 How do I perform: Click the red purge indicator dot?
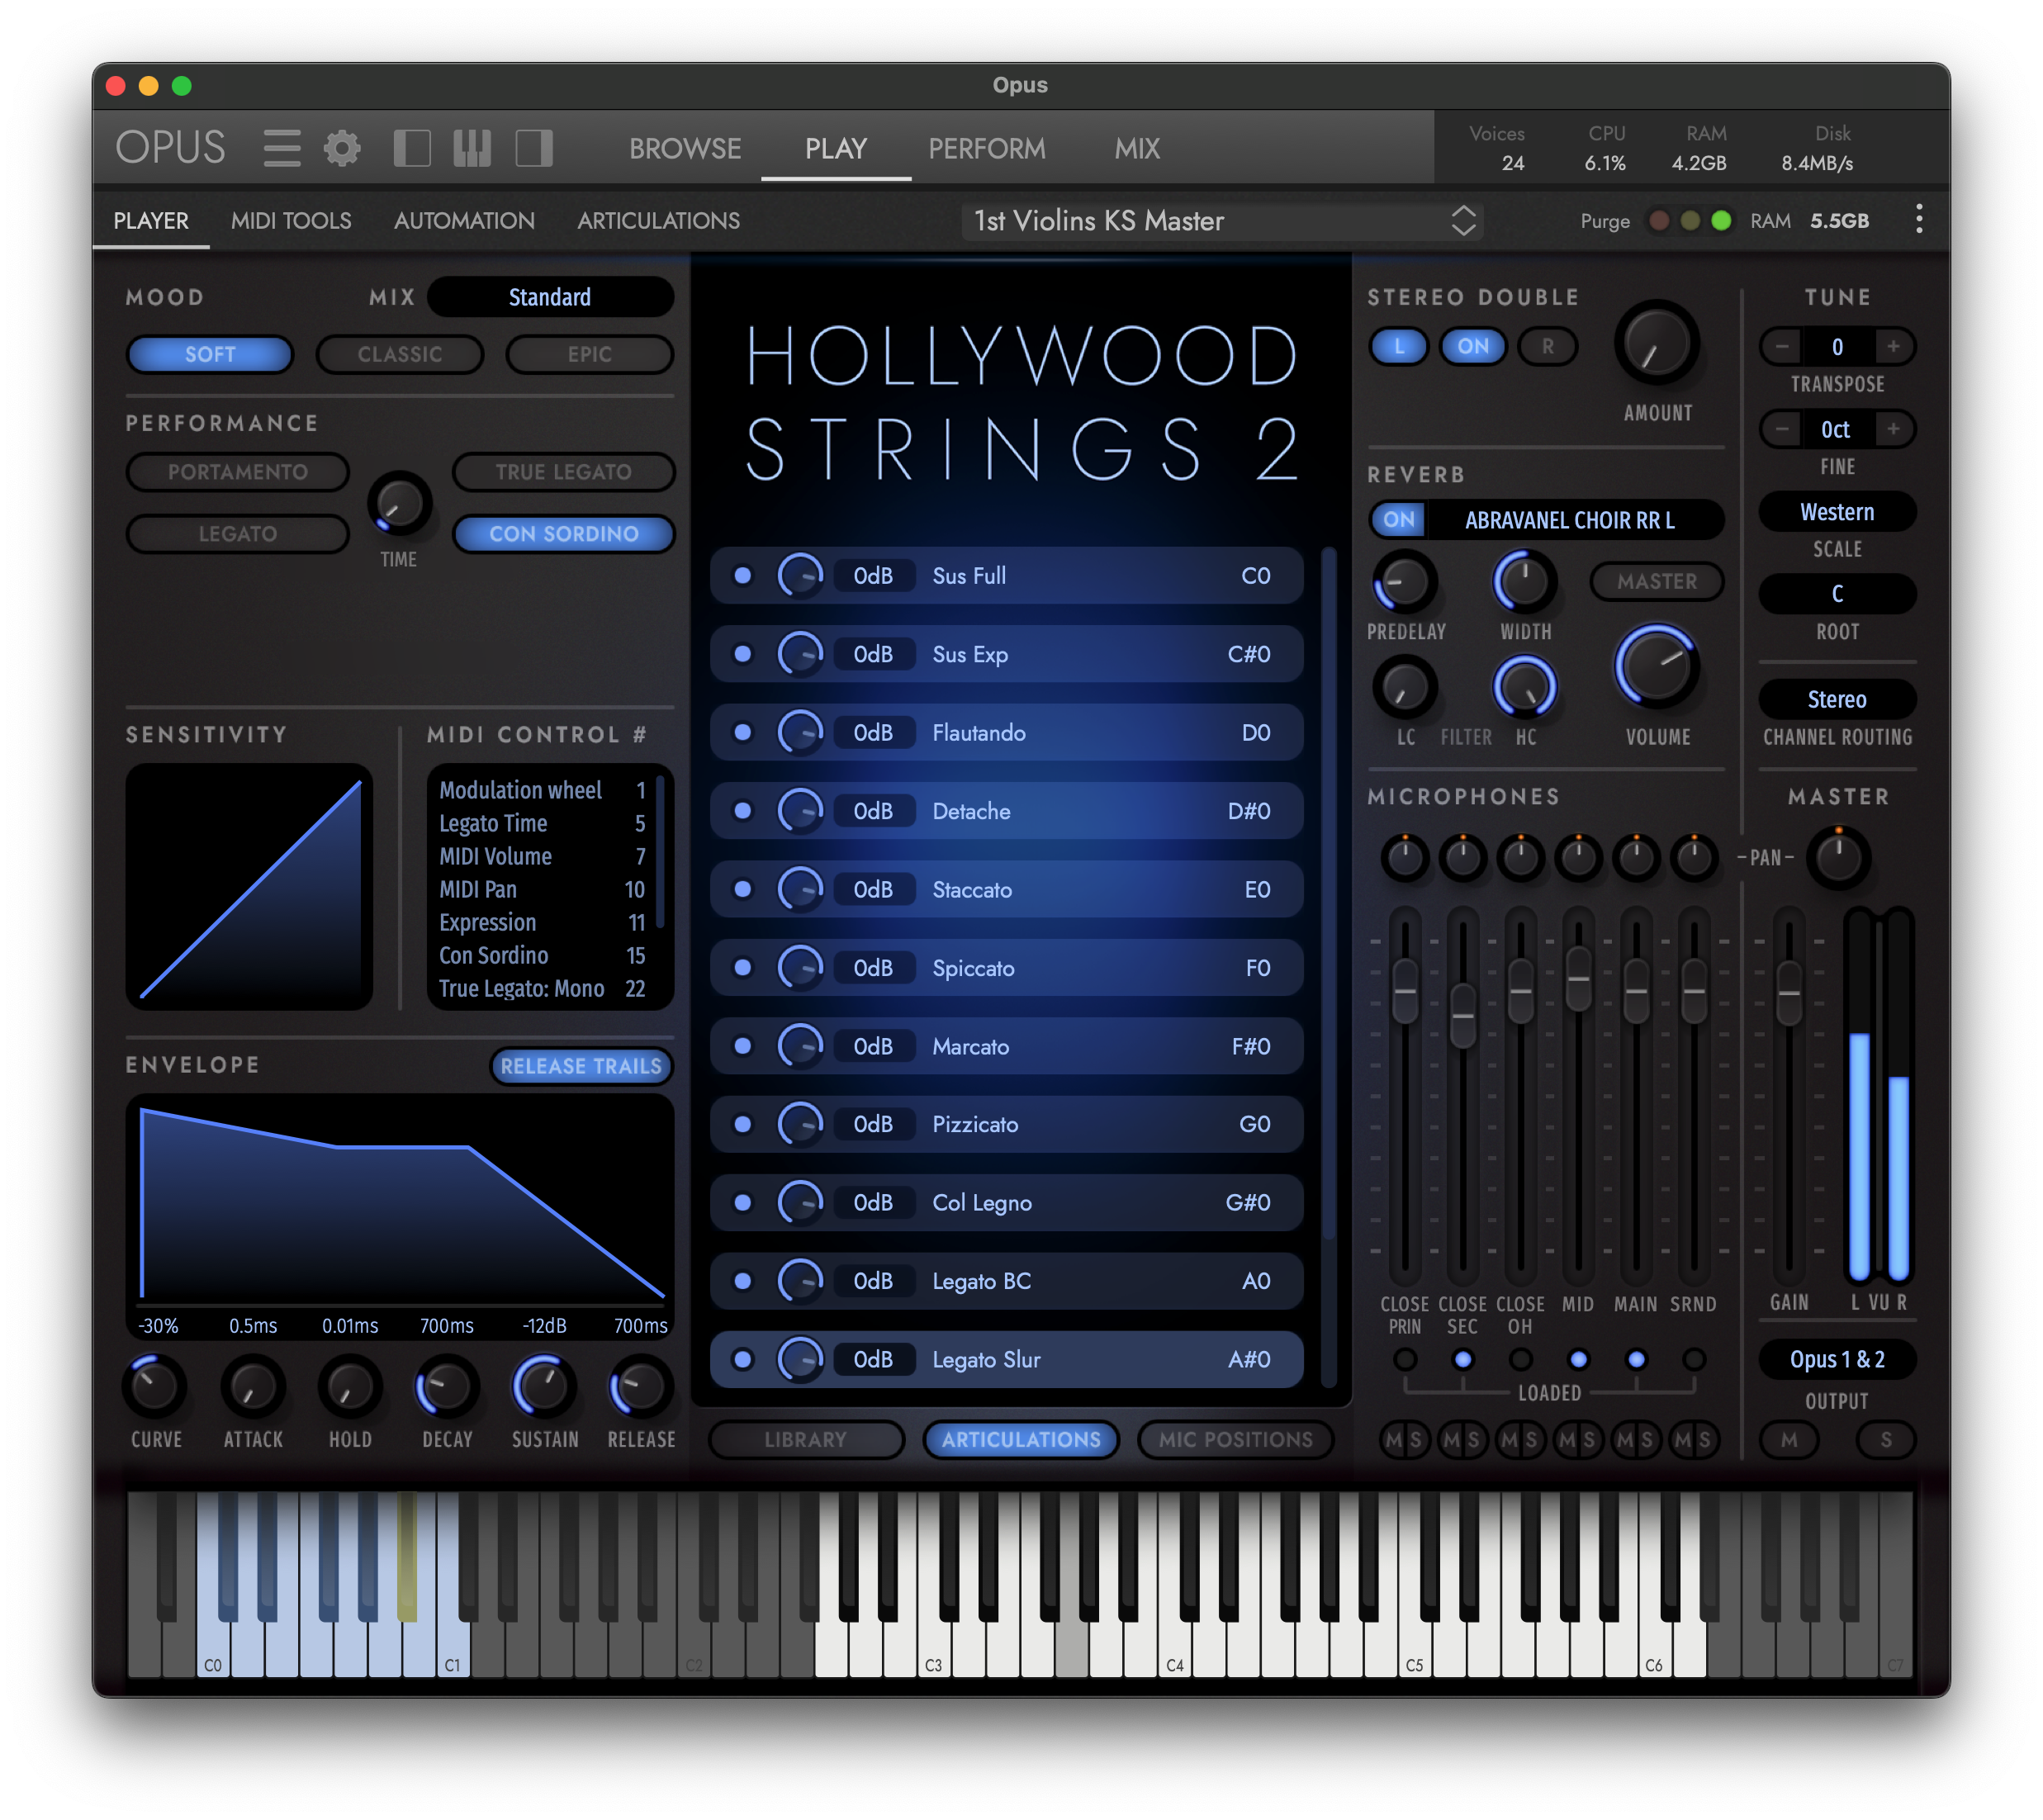1658,220
